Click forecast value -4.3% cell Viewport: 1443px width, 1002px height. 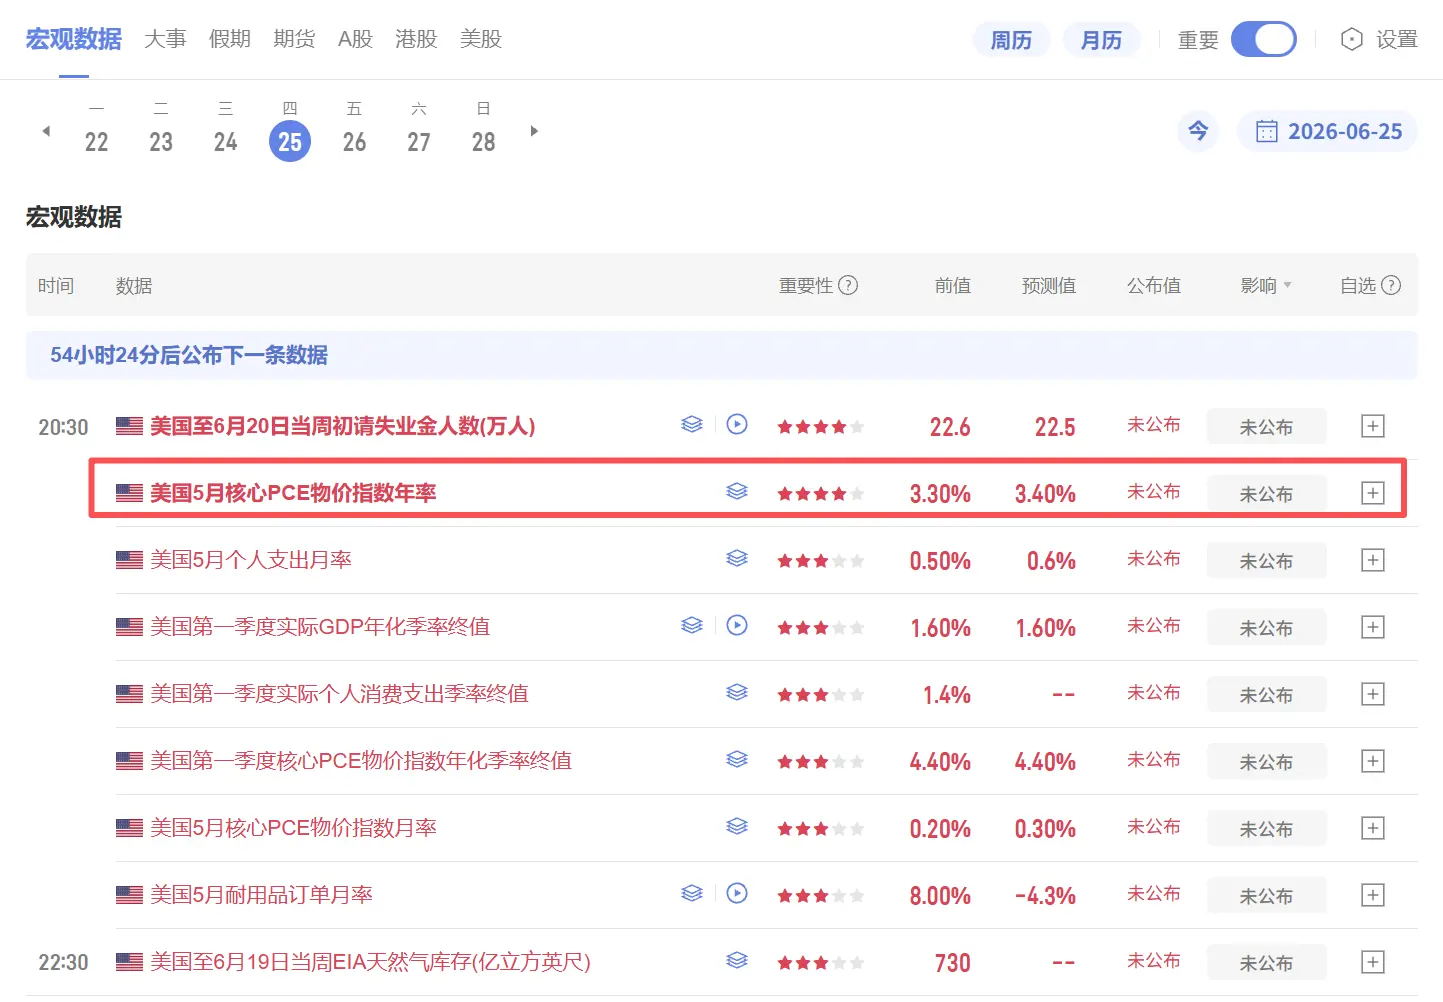tap(1045, 896)
